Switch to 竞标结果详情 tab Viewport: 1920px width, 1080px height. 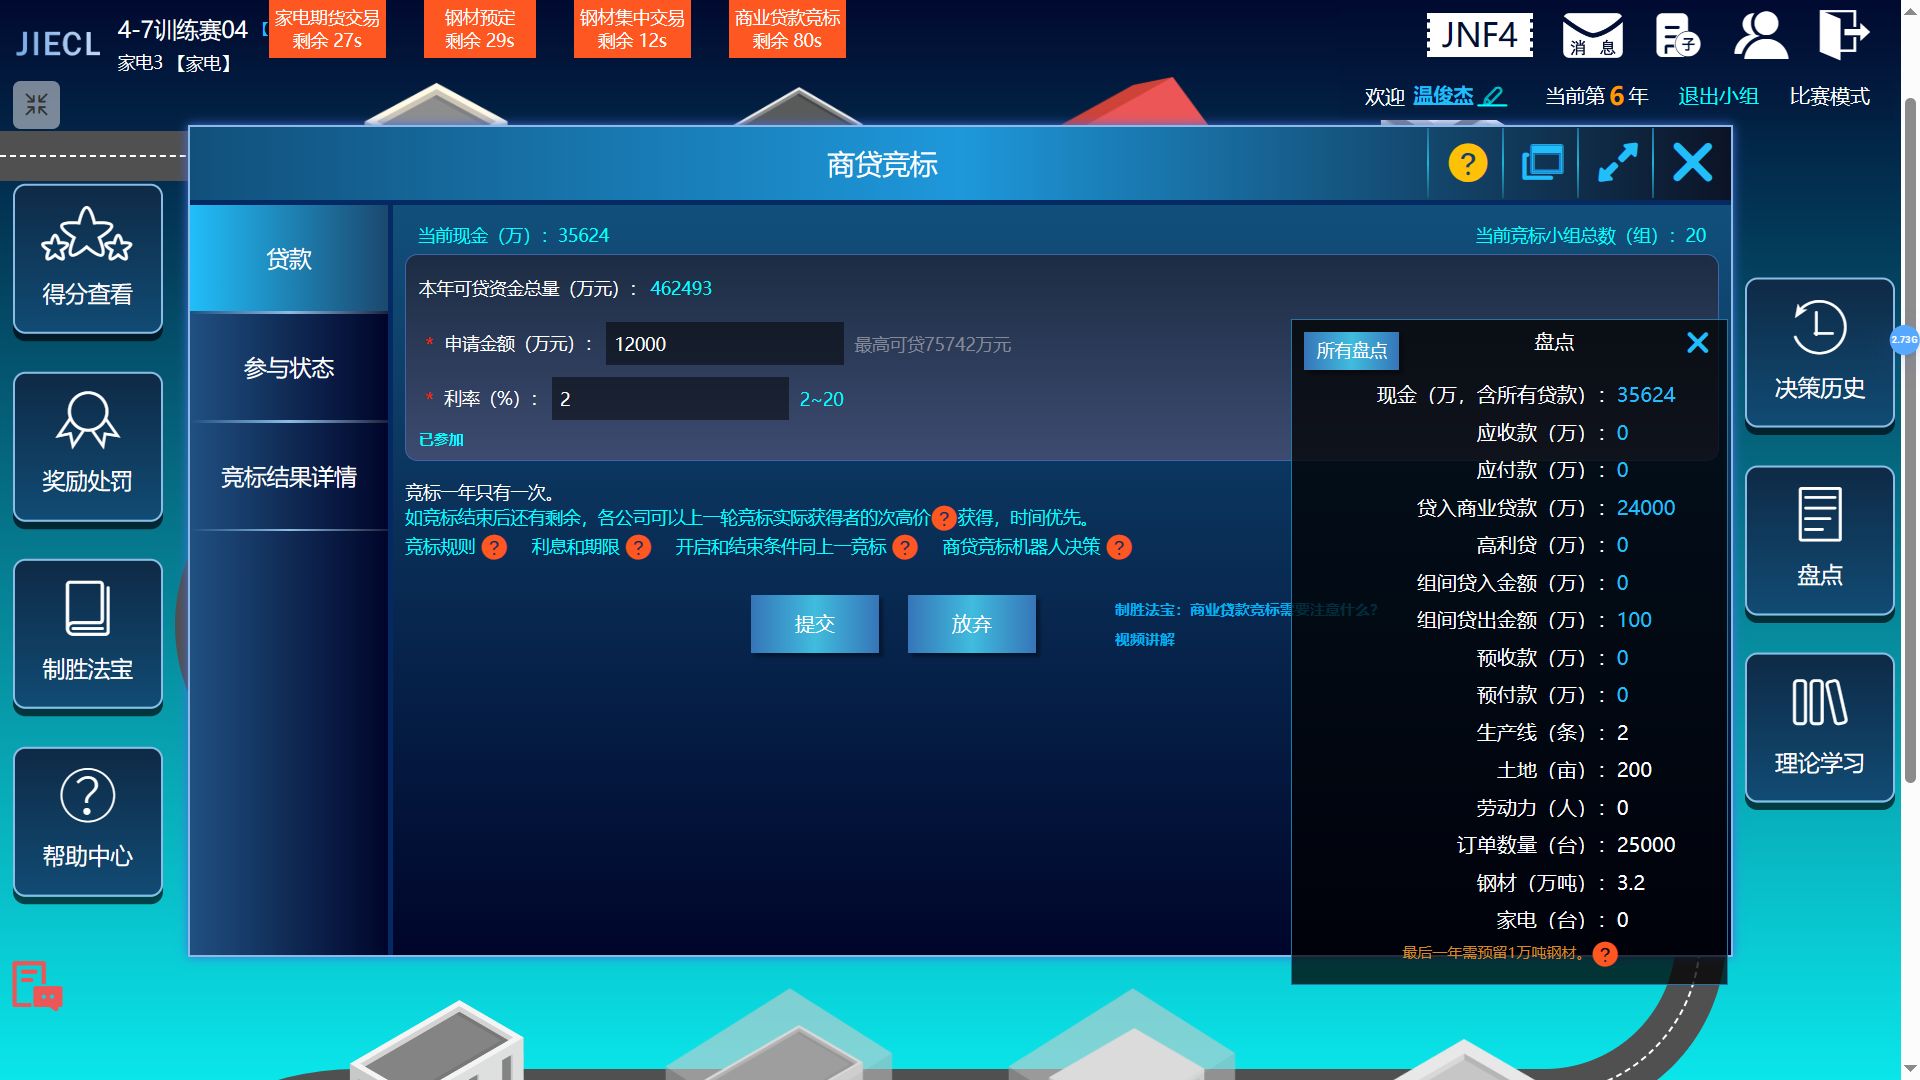(289, 477)
